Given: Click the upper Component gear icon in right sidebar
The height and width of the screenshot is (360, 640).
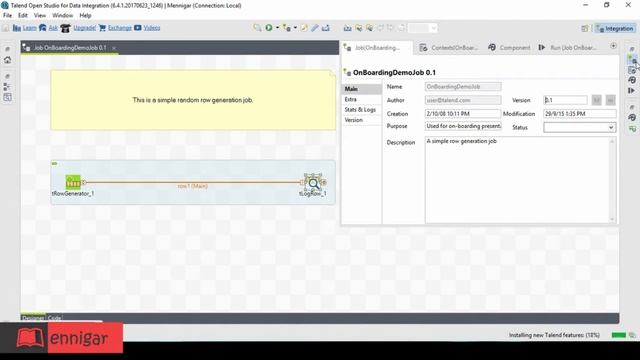Looking at the screenshot, I should pos(632,80).
